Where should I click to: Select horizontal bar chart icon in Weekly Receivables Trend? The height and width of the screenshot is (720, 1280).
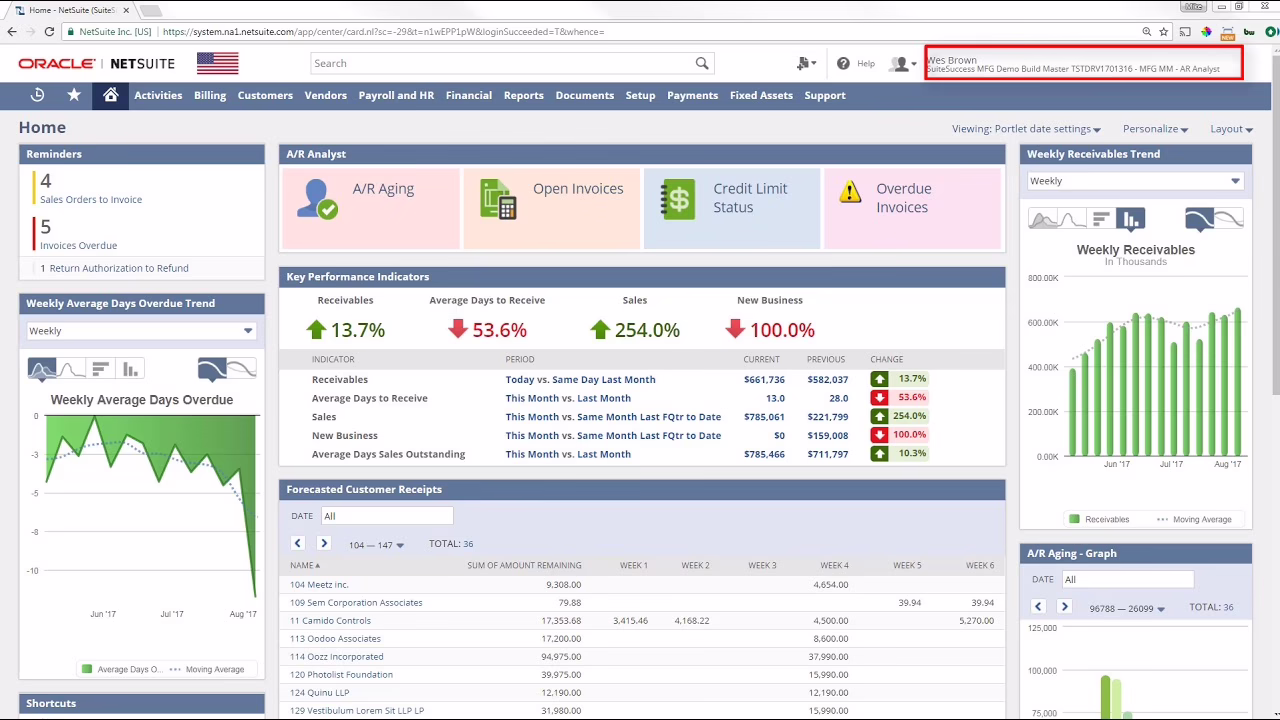[1101, 219]
